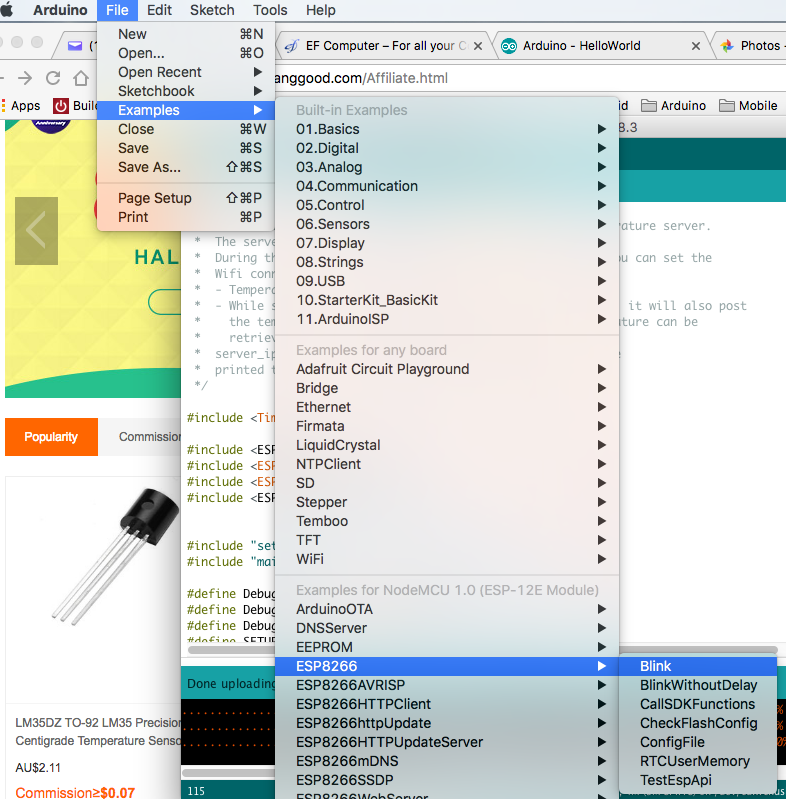The height and width of the screenshot is (799, 786).
Task: Select the RTCUserMemory example sketch
Action: coord(698,761)
